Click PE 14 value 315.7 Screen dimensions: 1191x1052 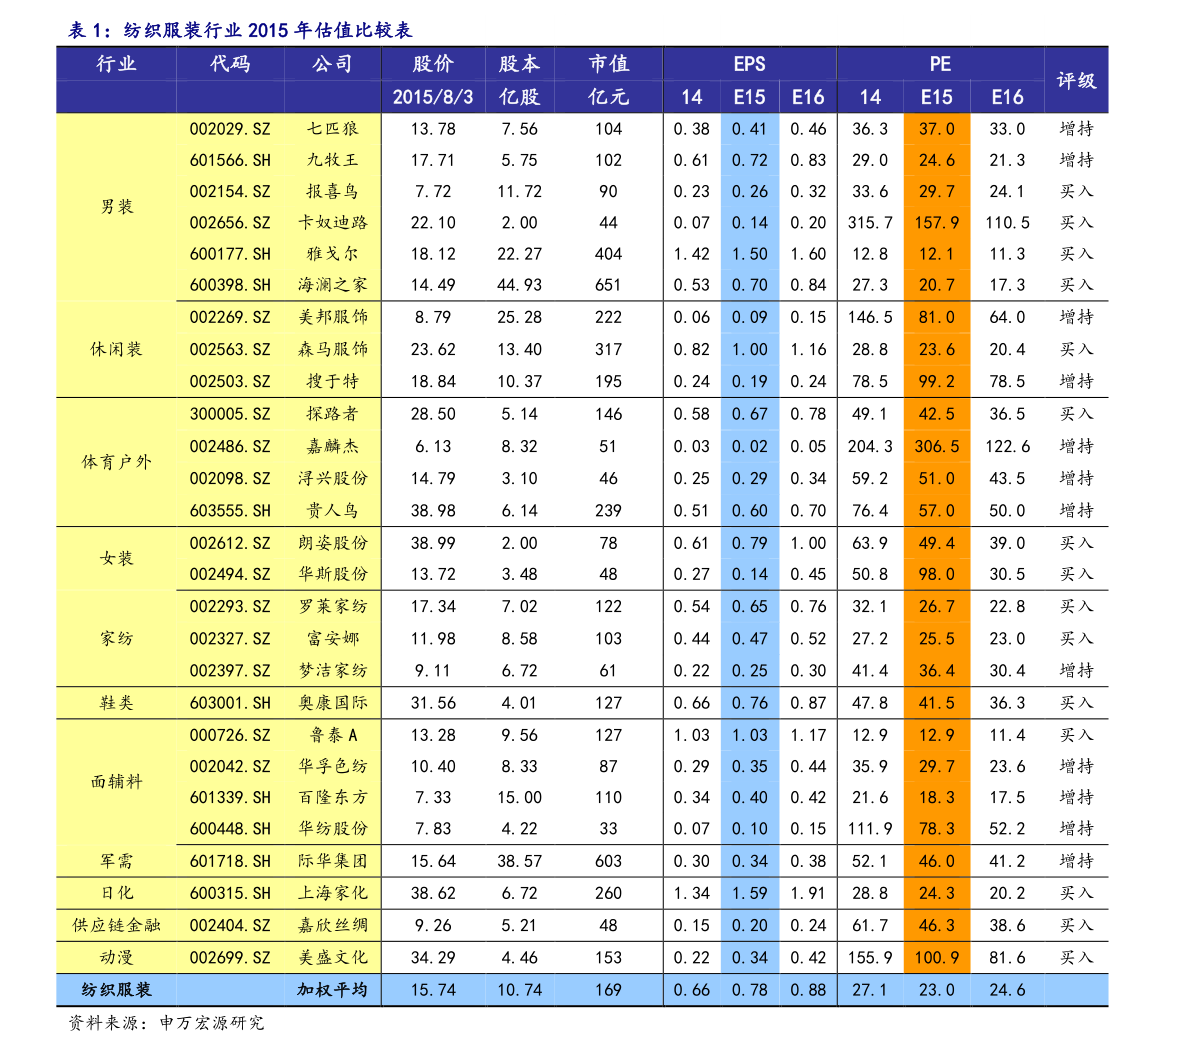(870, 223)
